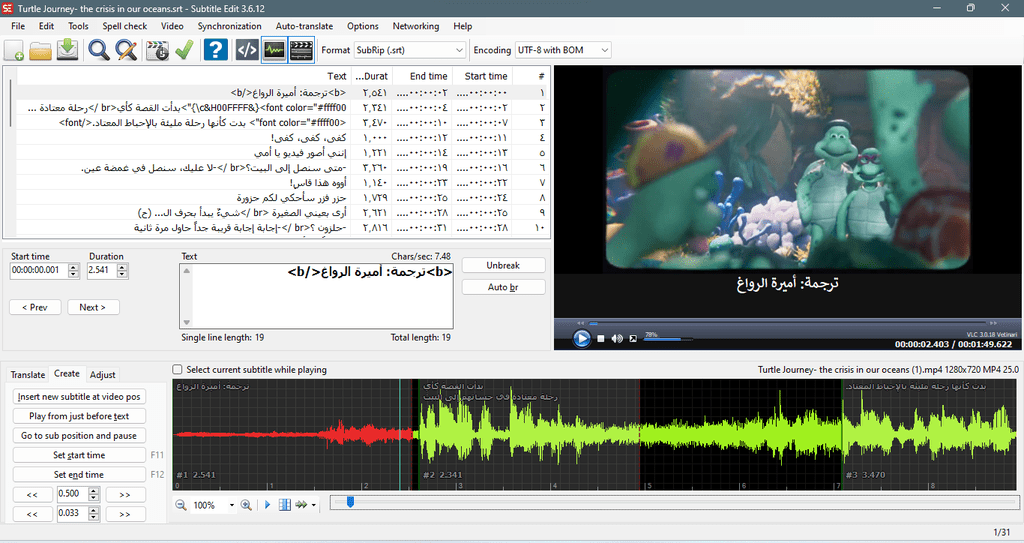Click the New subtitle file icon
This screenshot has height=543, width=1024.
point(14,50)
